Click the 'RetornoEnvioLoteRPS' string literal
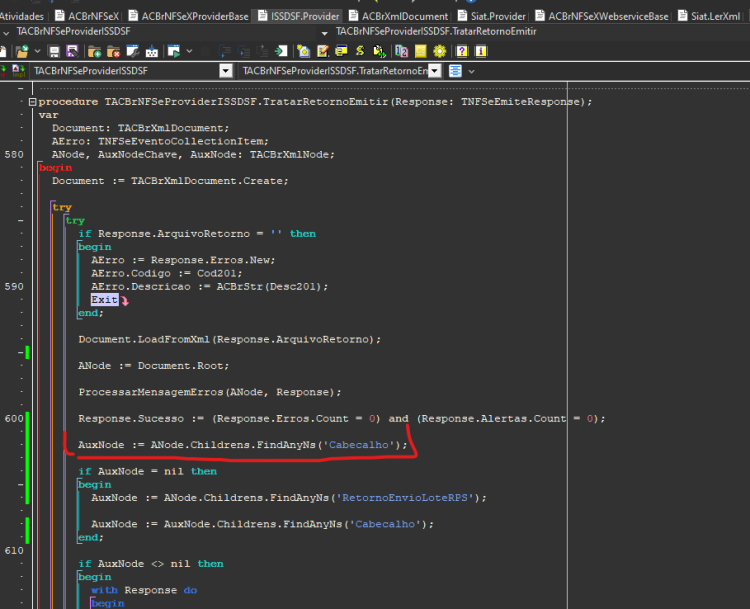 tap(405, 498)
